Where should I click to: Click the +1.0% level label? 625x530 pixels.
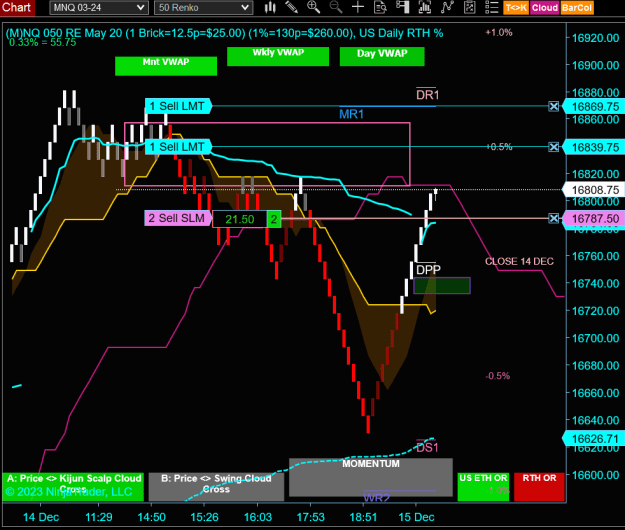tap(499, 33)
